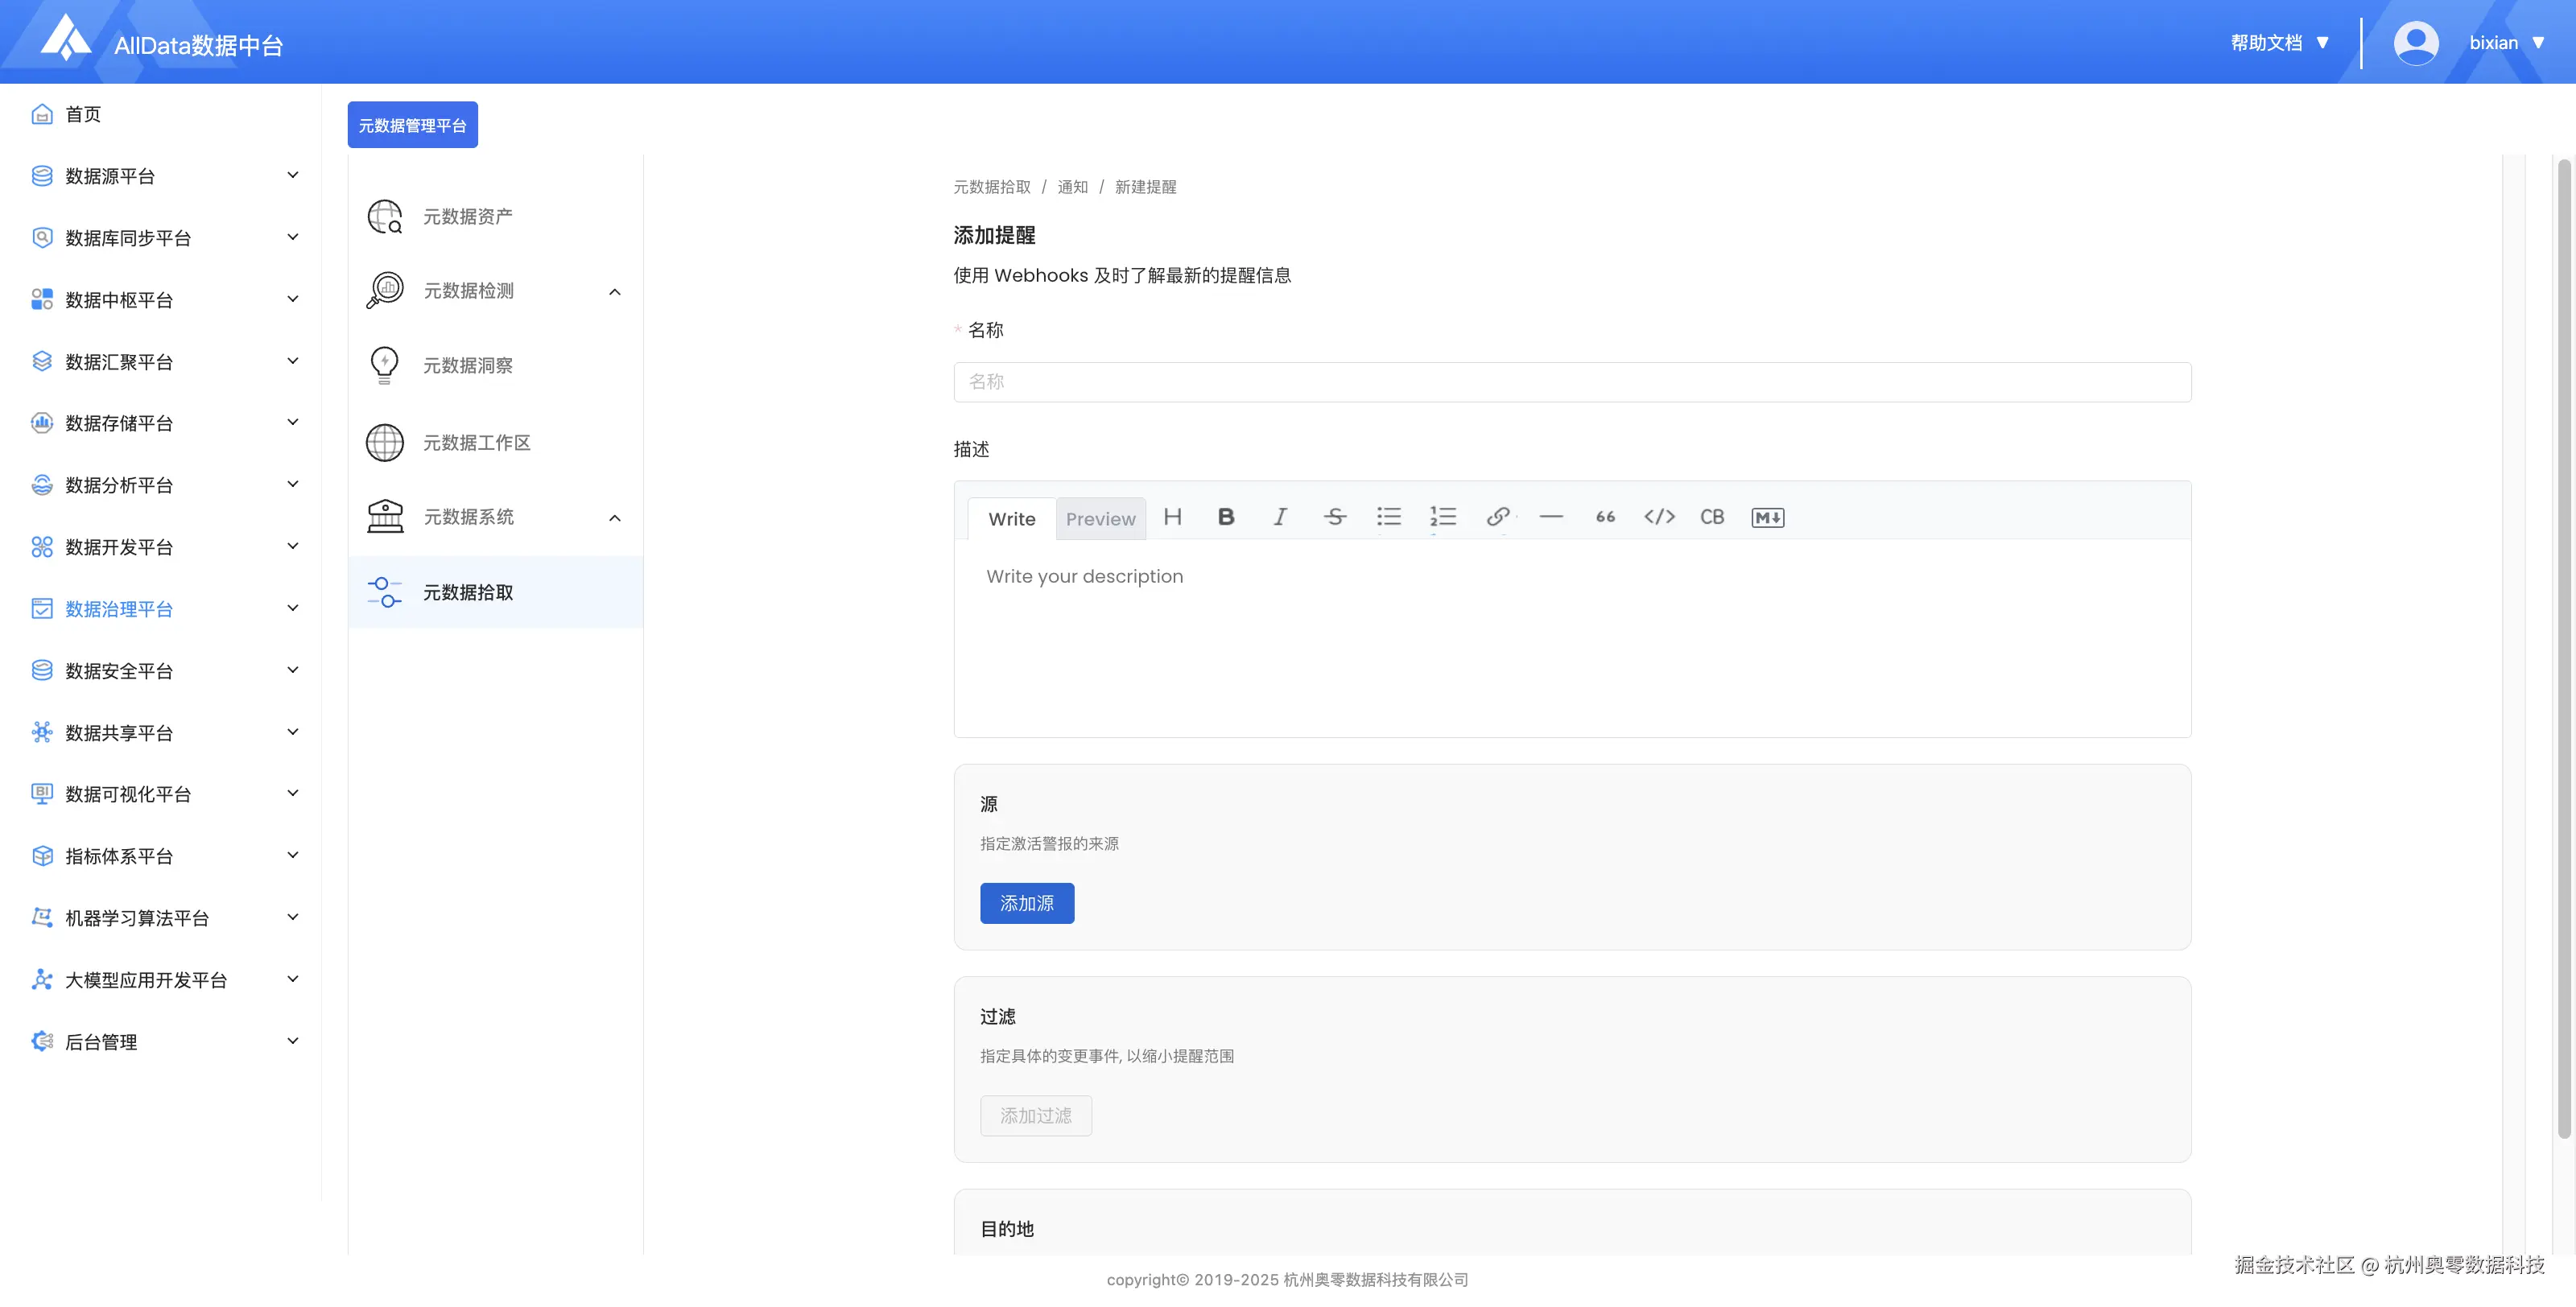The height and width of the screenshot is (1307, 2576).
Task: Insert a numbered ordered list
Action: pyautogui.click(x=1442, y=517)
